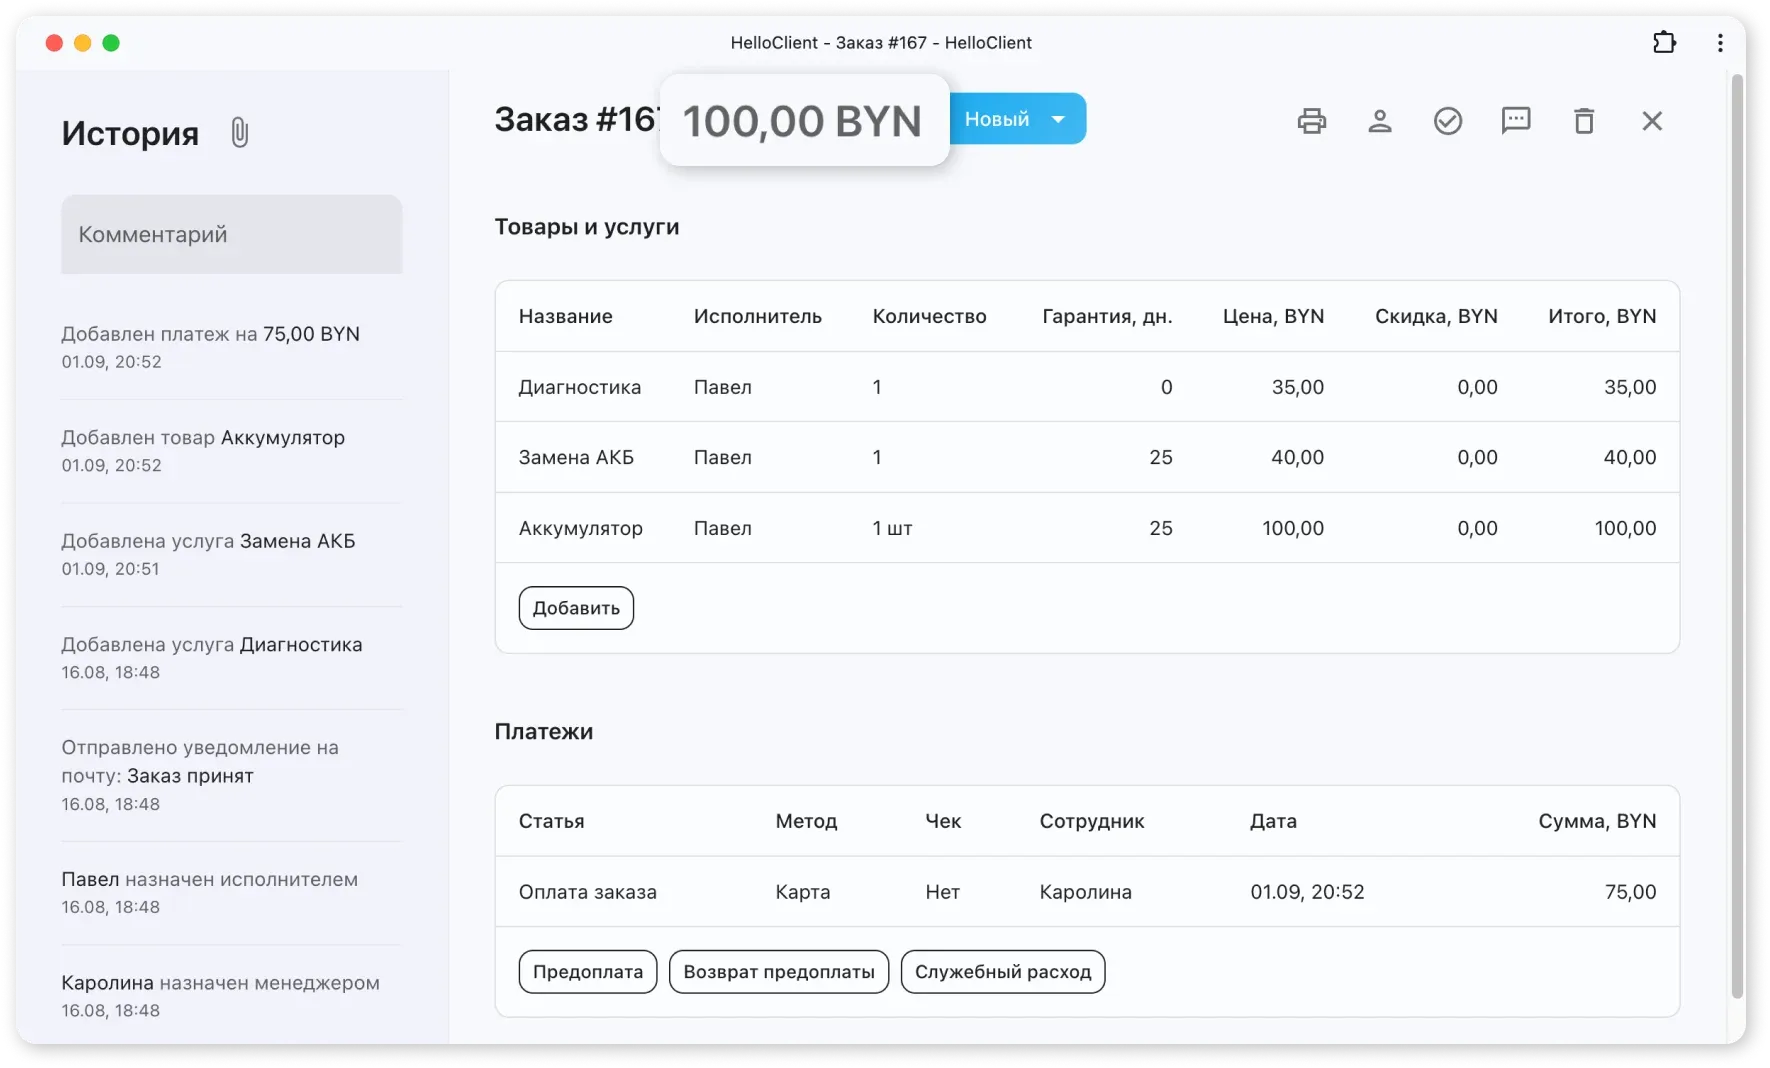Open the Замена АКБ row
The image size is (1770, 1068).
tap(1086, 457)
